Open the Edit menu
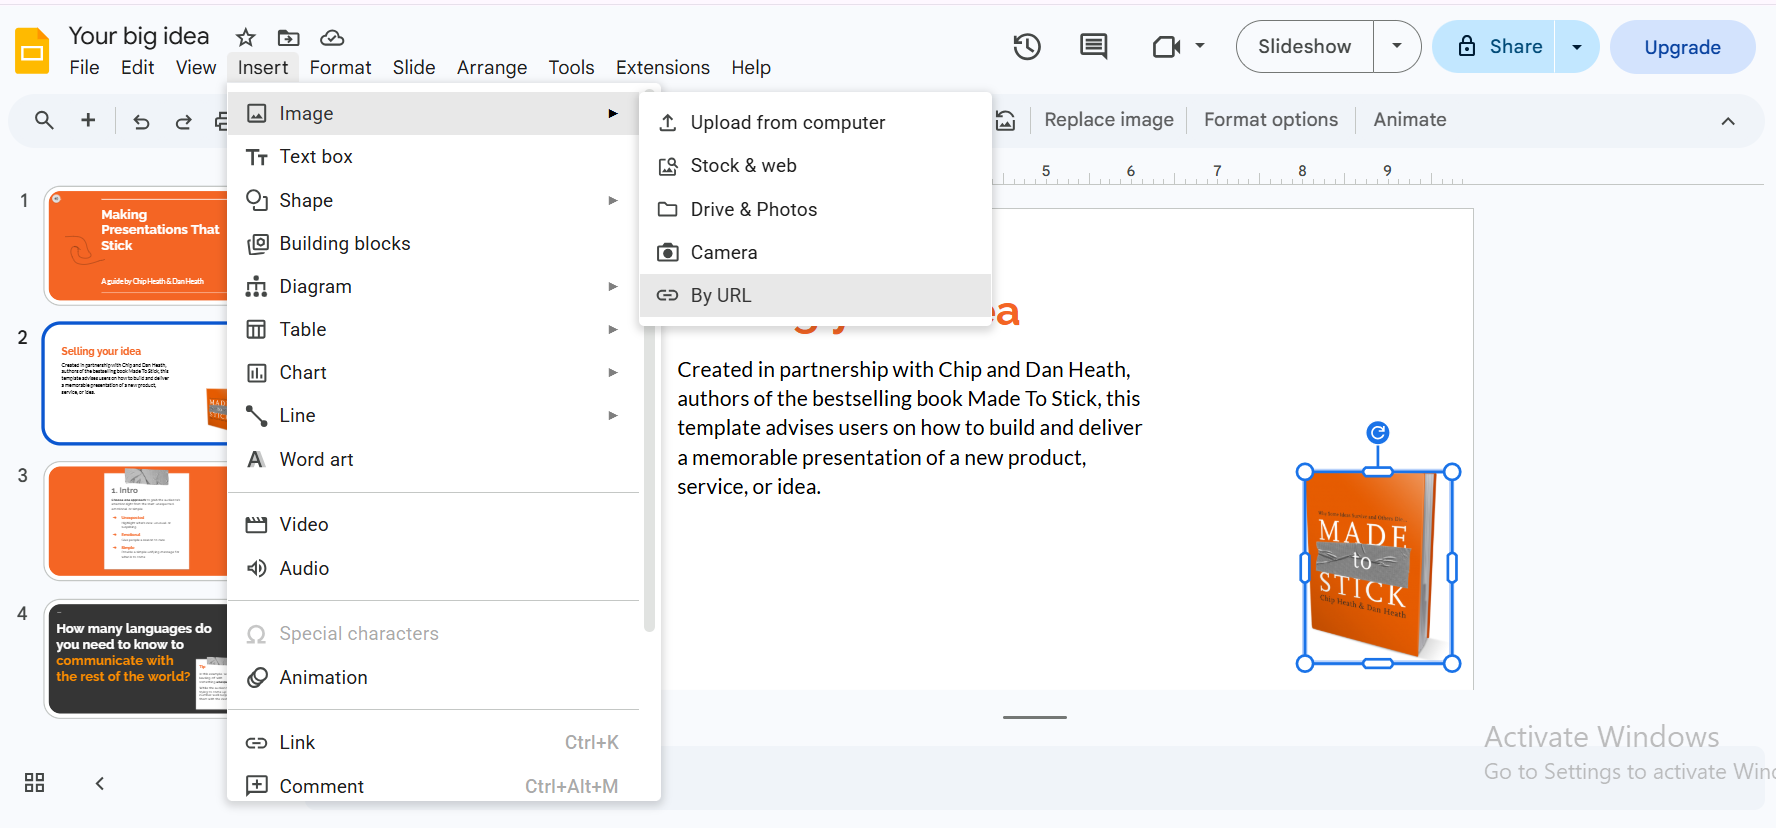Viewport: 1776px width, 828px height. pos(137,67)
